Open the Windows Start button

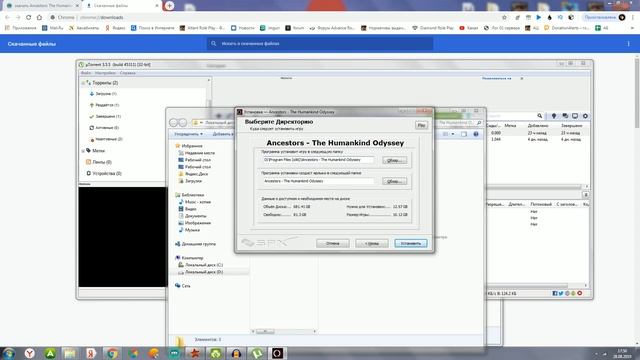click(9, 353)
